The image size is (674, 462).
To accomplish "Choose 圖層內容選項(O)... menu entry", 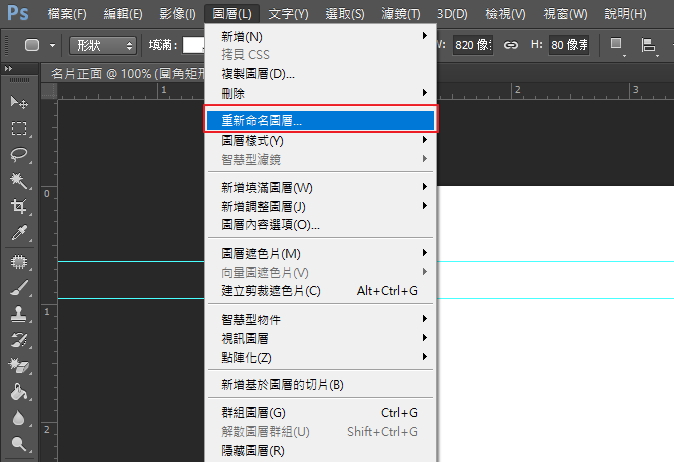I will [x=321, y=225].
